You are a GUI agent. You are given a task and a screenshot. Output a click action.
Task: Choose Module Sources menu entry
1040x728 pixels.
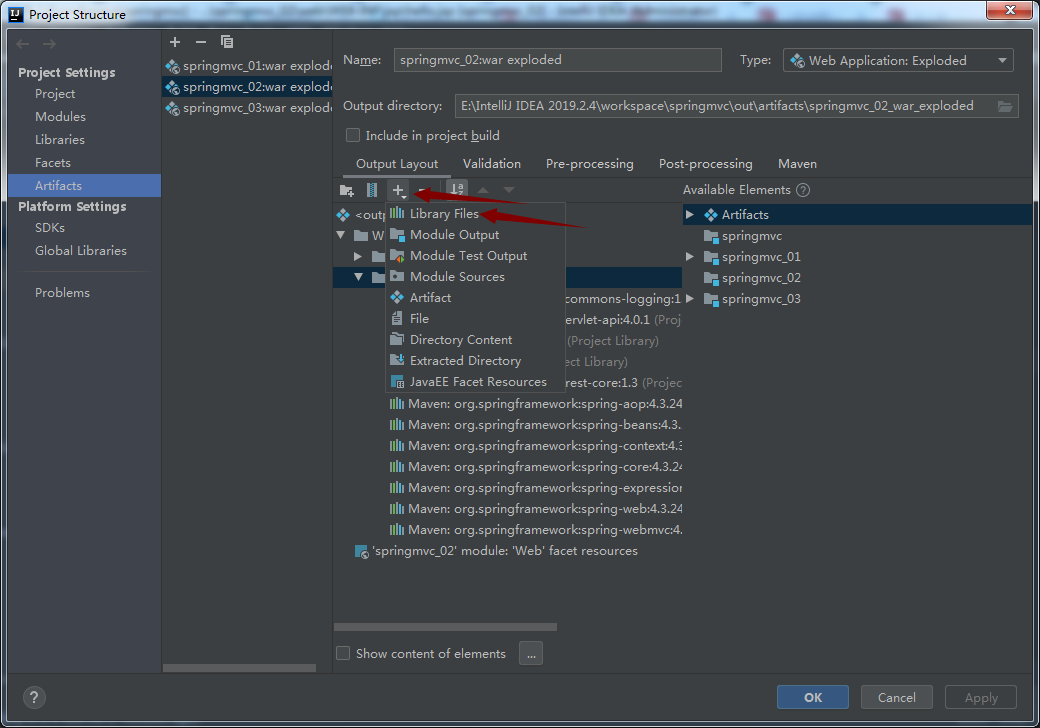475,277
